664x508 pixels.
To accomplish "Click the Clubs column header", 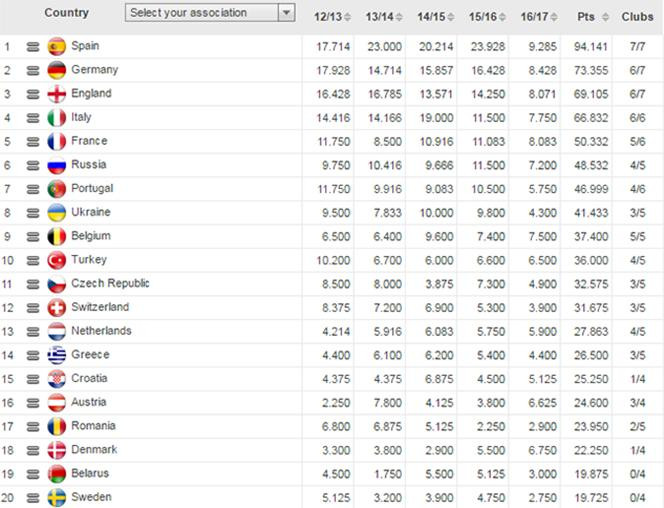I will [x=637, y=17].
